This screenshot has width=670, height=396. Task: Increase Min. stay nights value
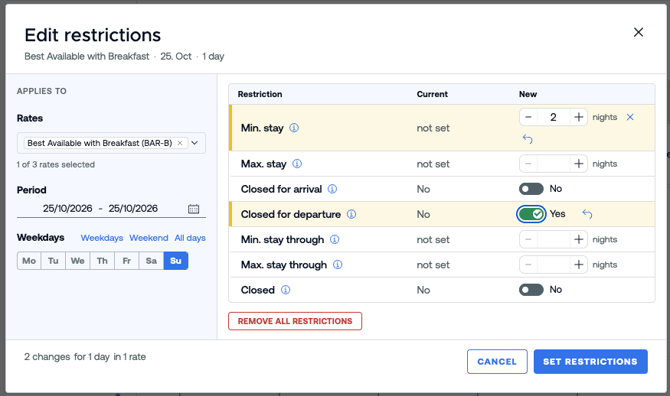pos(579,117)
